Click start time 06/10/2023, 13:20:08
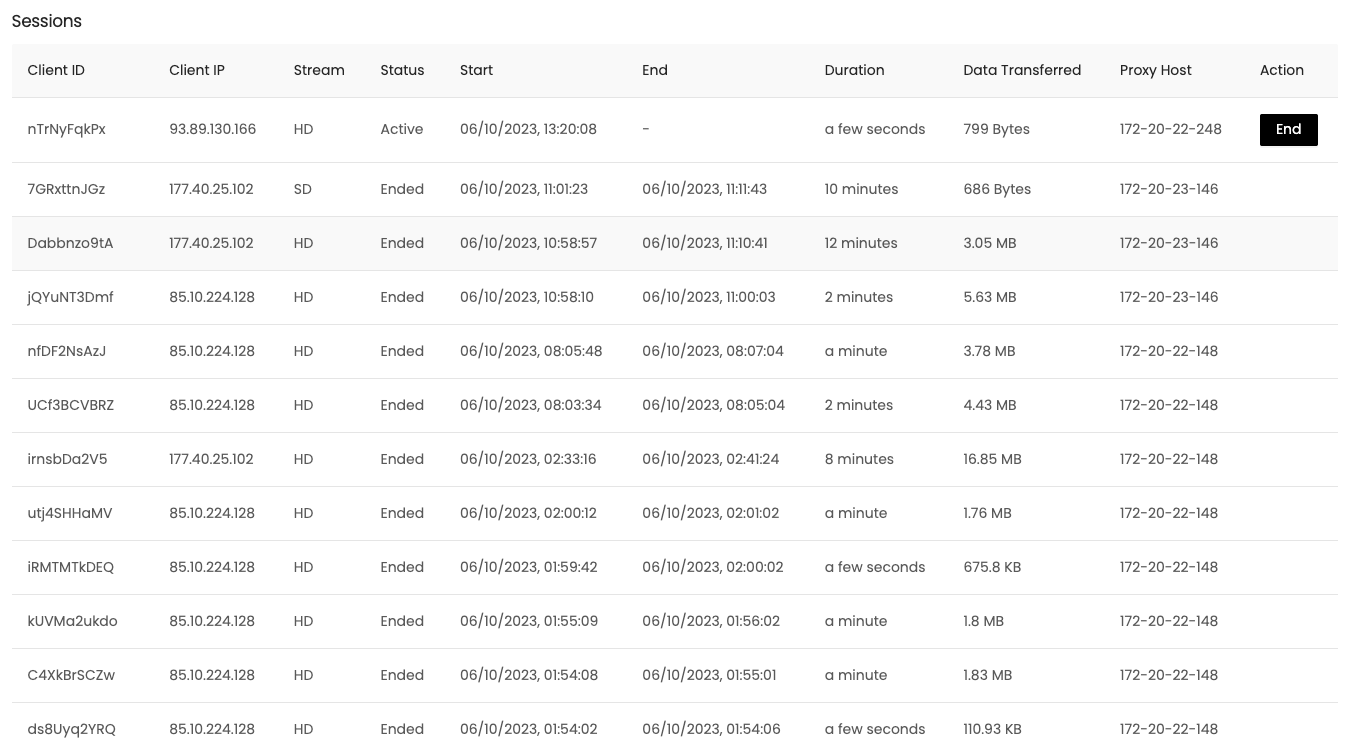This screenshot has width=1351, height=755. click(528, 129)
